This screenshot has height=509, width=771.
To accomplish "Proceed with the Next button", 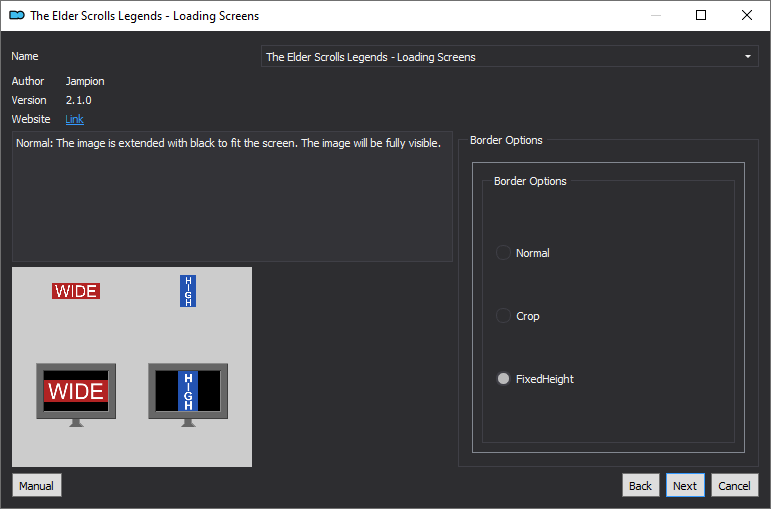I will coord(685,485).
